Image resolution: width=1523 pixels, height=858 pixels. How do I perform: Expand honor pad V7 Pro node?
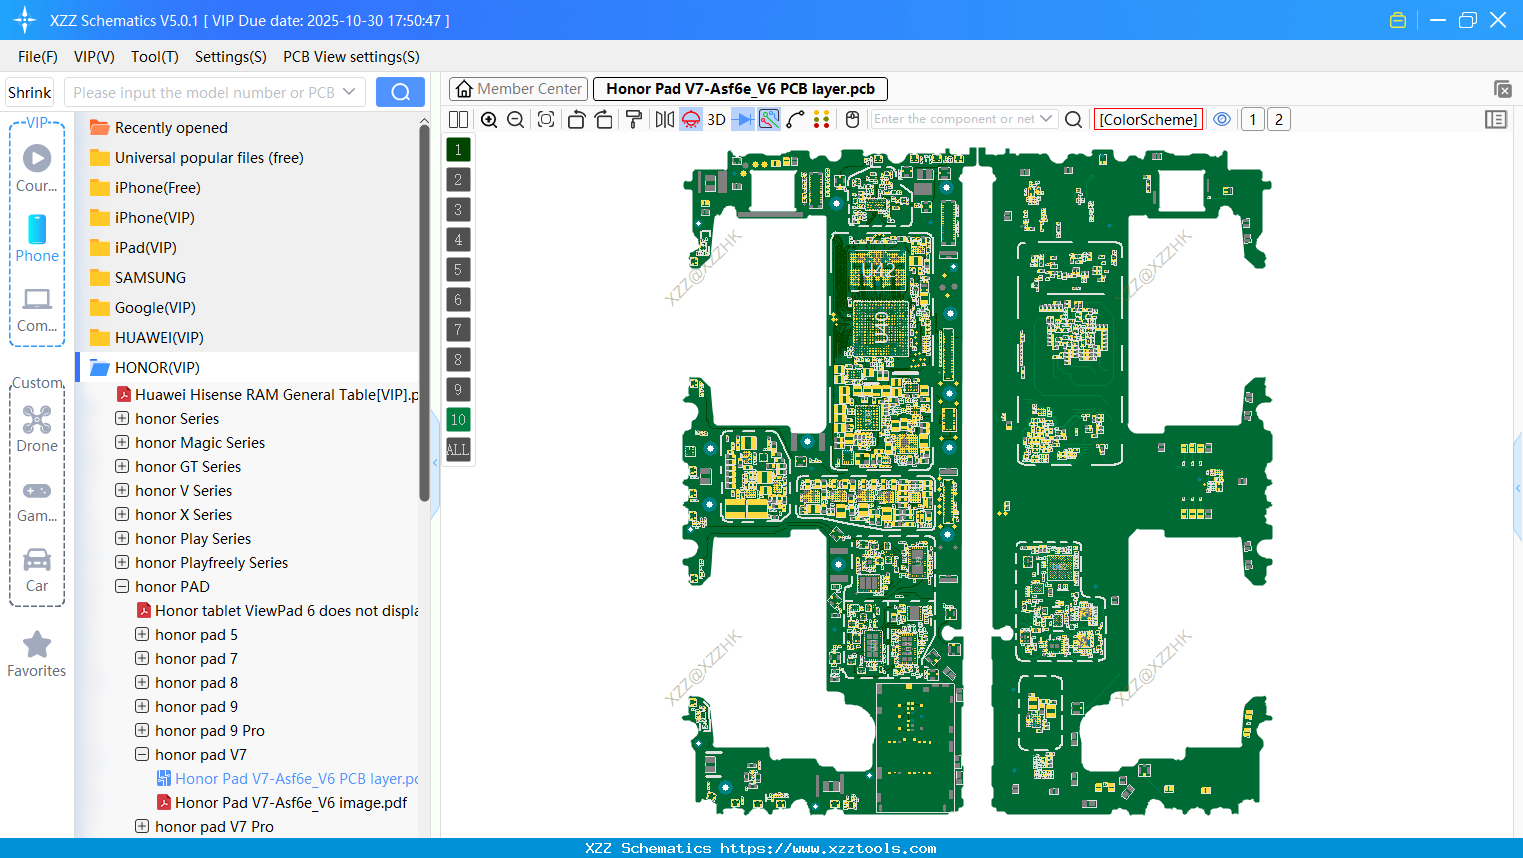(142, 826)
